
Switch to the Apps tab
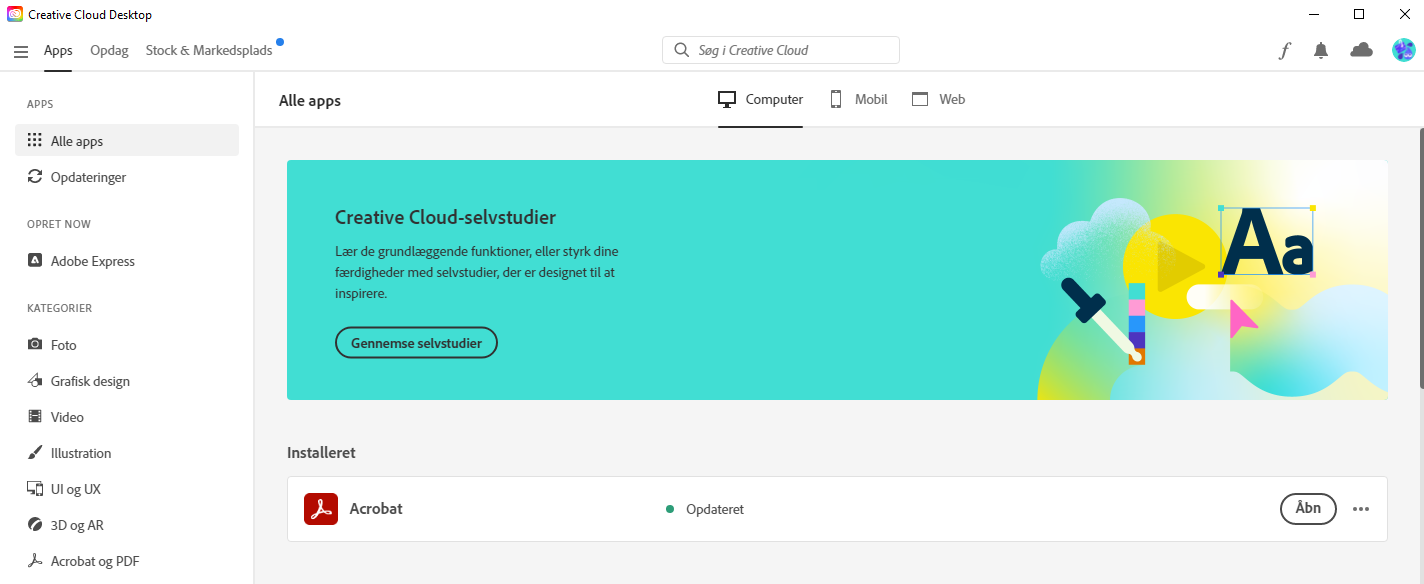[x=58, y=50]
